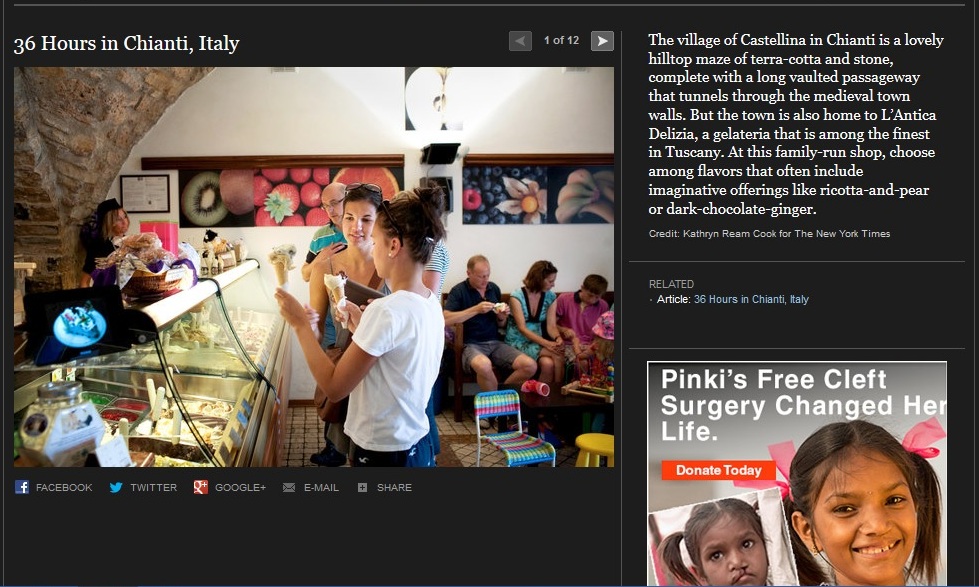Click the Twitter bird icon
979x587 pixels.
tap(116, 487)
